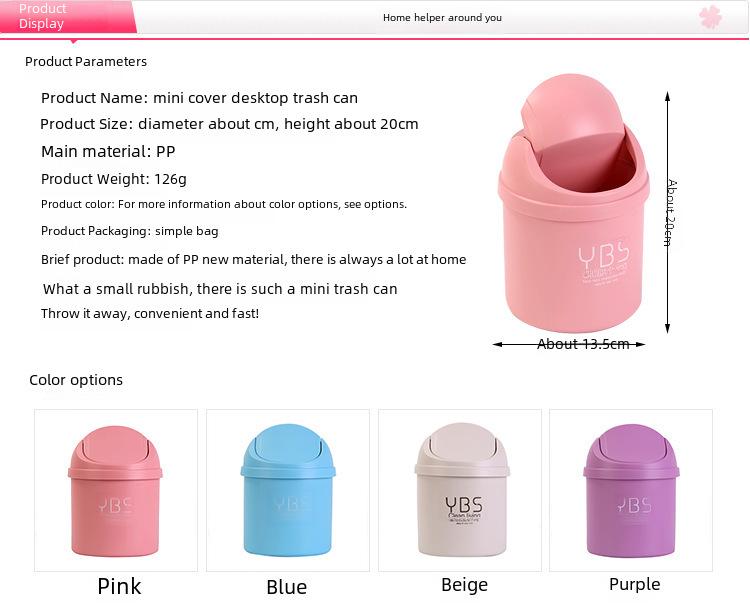Click the pink flower icon in header

tap(710, 17)
